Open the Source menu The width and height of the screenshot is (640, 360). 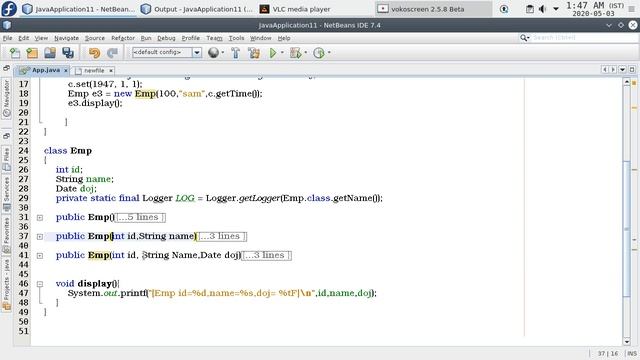pyautogui.click(x=95, y=38)
